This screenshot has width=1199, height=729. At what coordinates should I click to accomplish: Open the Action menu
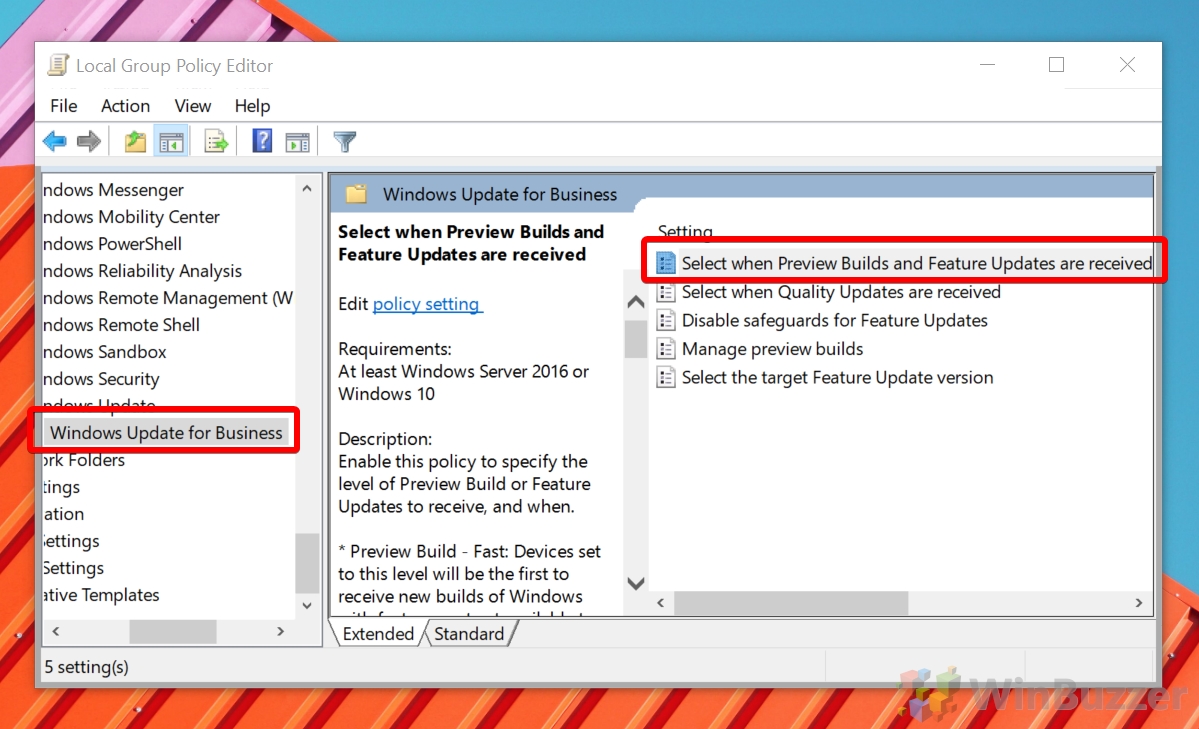(x=125, y=106)
